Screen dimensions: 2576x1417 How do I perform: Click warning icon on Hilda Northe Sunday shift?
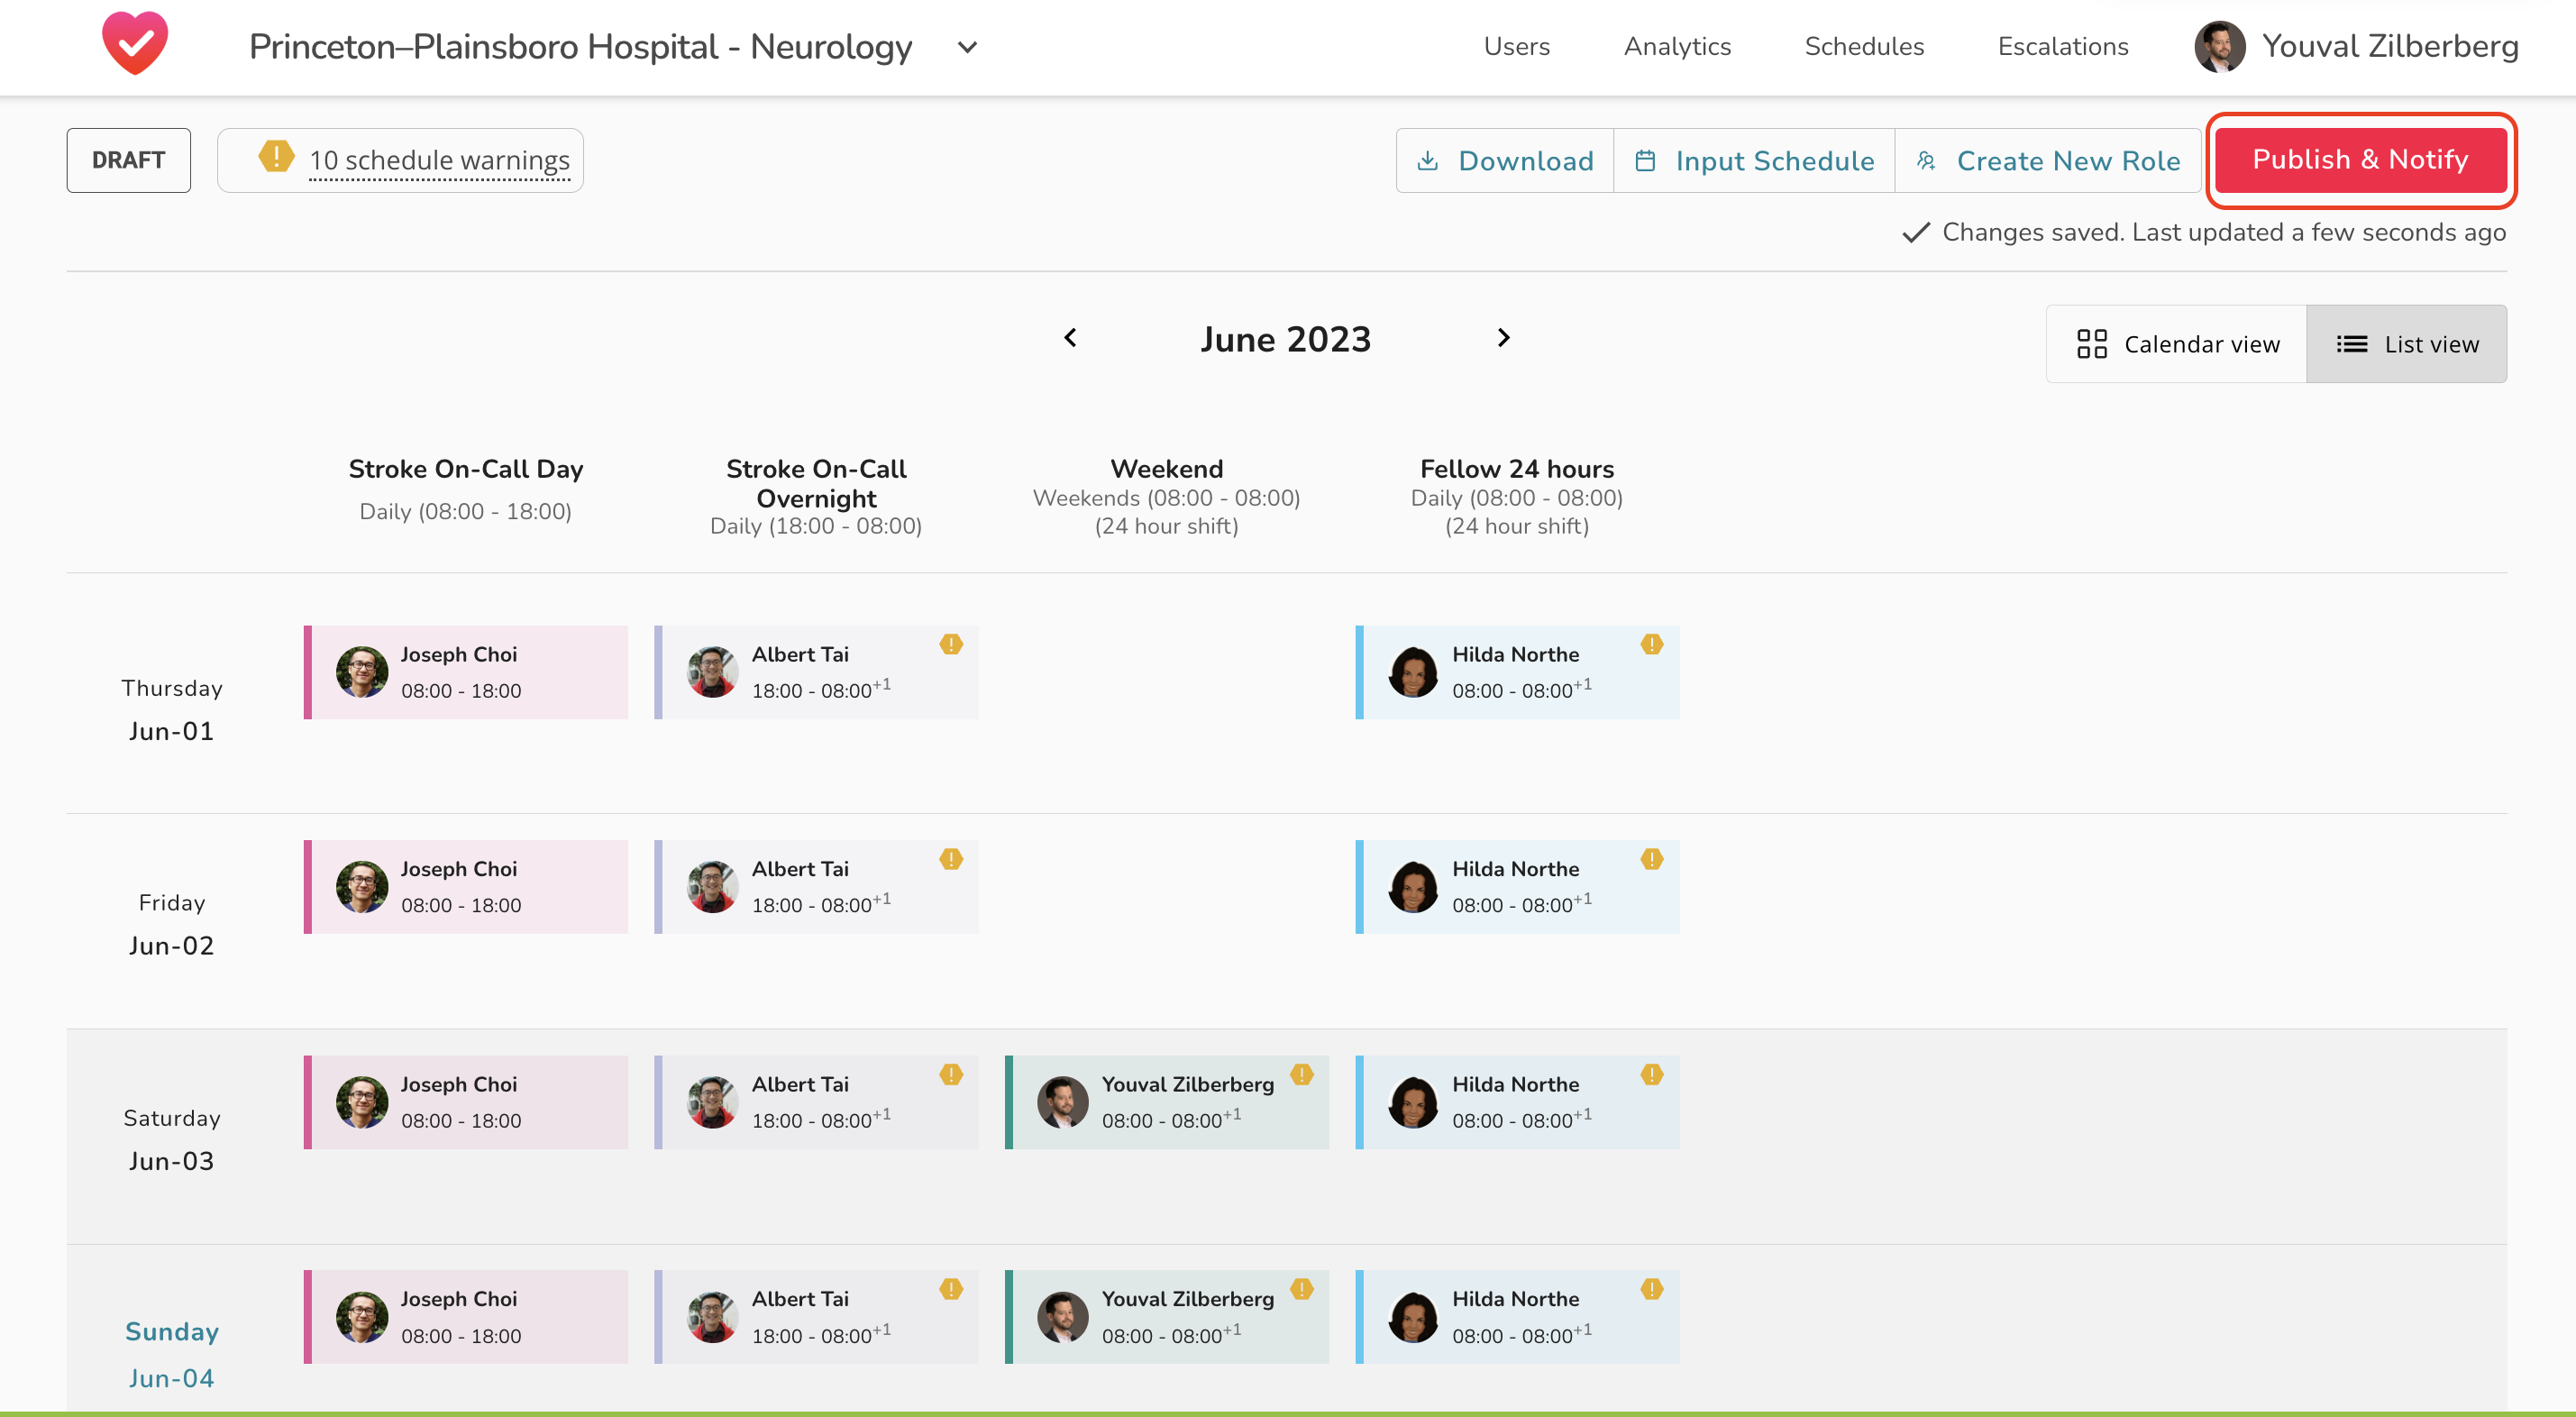tap(1652, 1289)
